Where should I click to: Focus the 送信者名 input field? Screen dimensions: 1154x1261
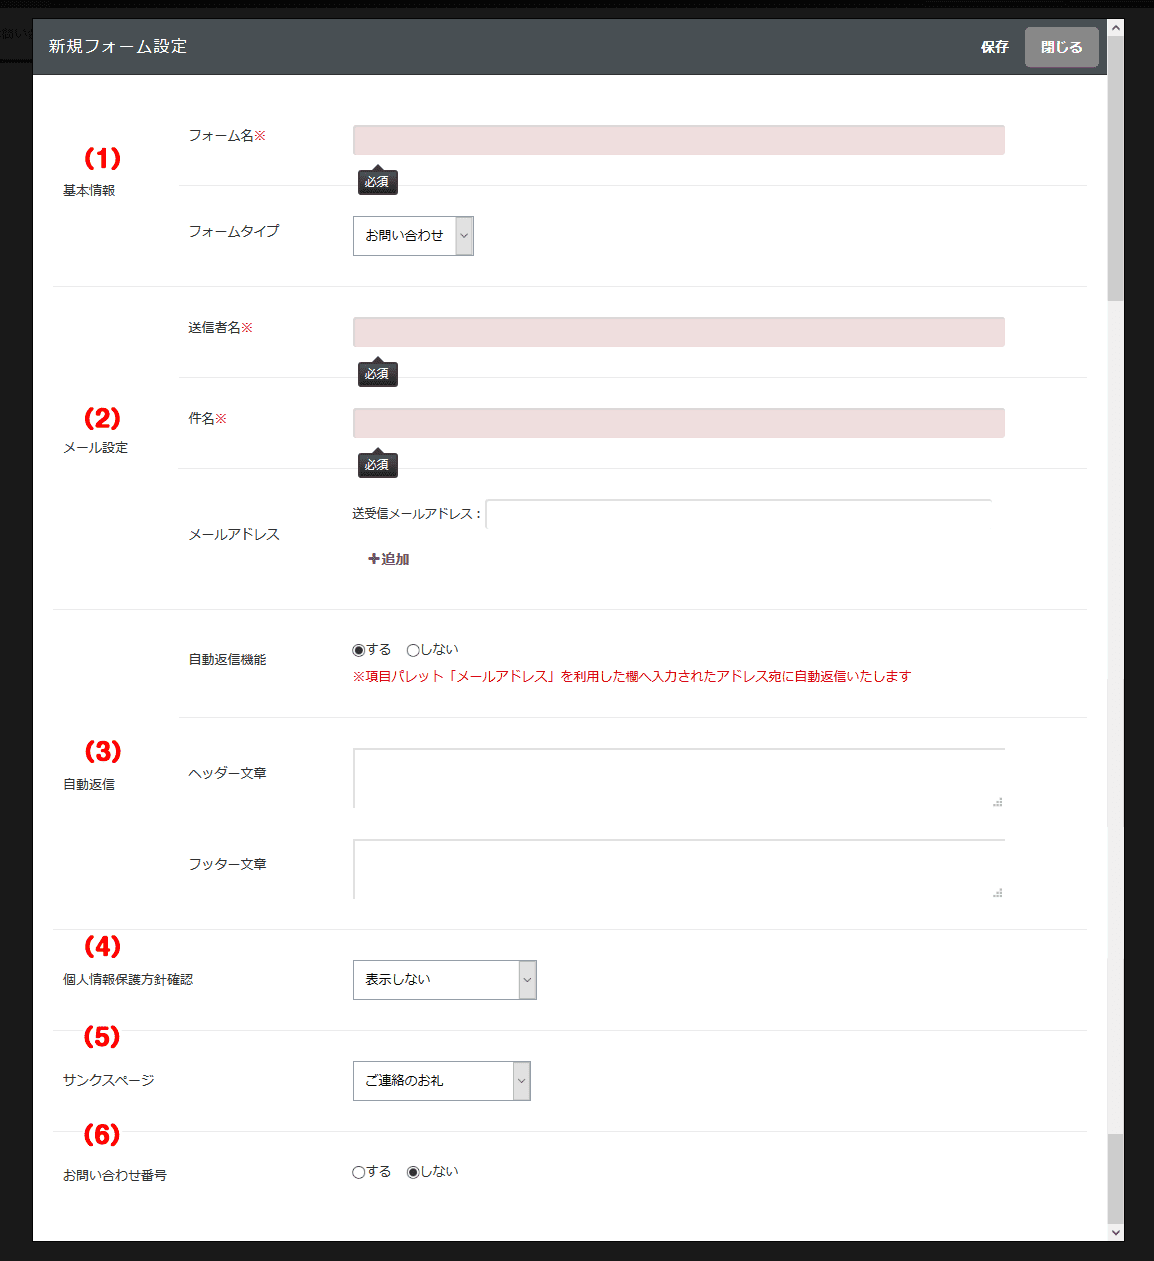tap(678, 332)
